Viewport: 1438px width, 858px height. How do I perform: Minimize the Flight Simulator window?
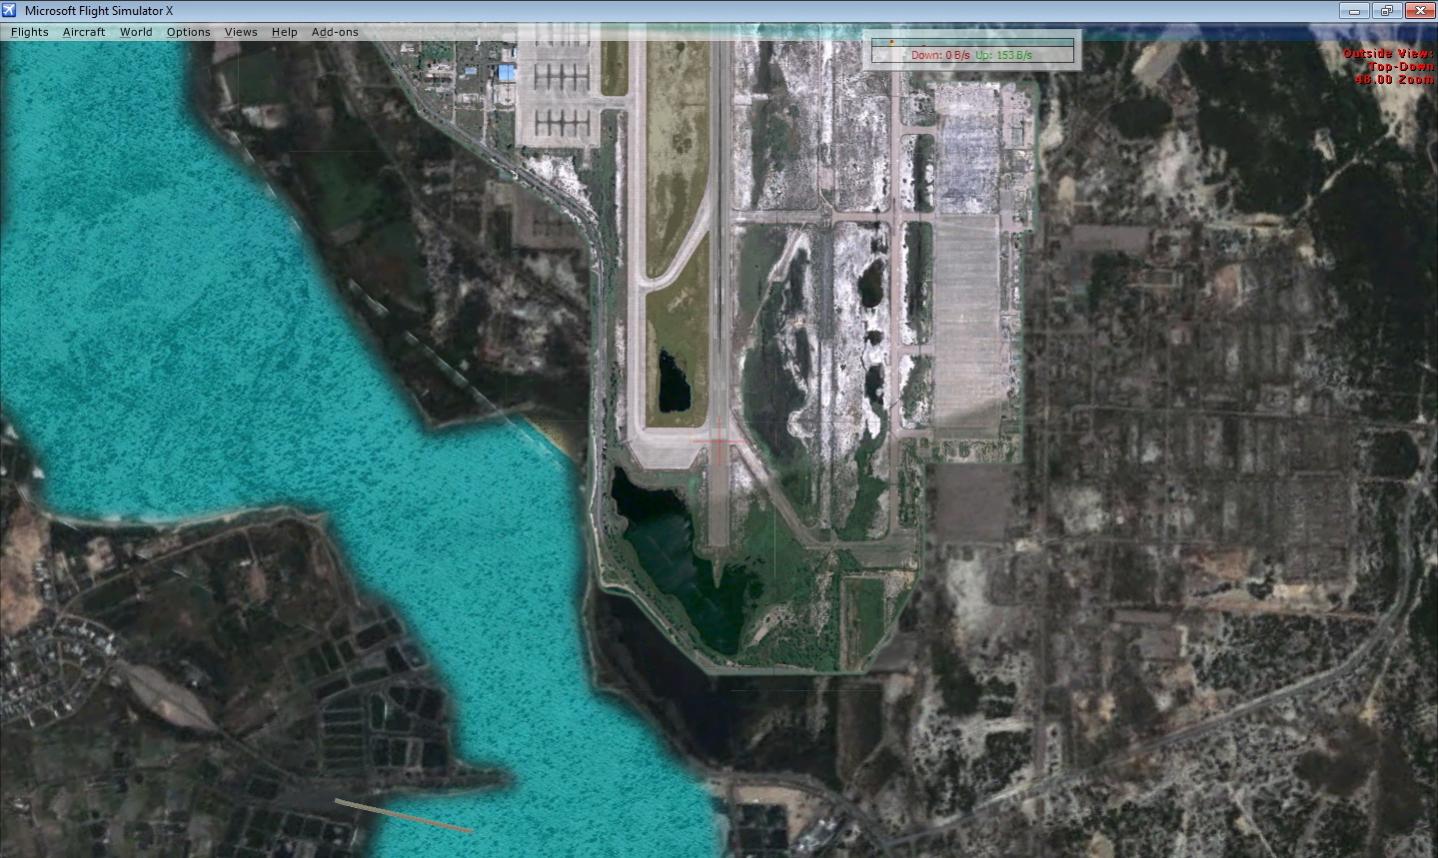pos(1355,11)
